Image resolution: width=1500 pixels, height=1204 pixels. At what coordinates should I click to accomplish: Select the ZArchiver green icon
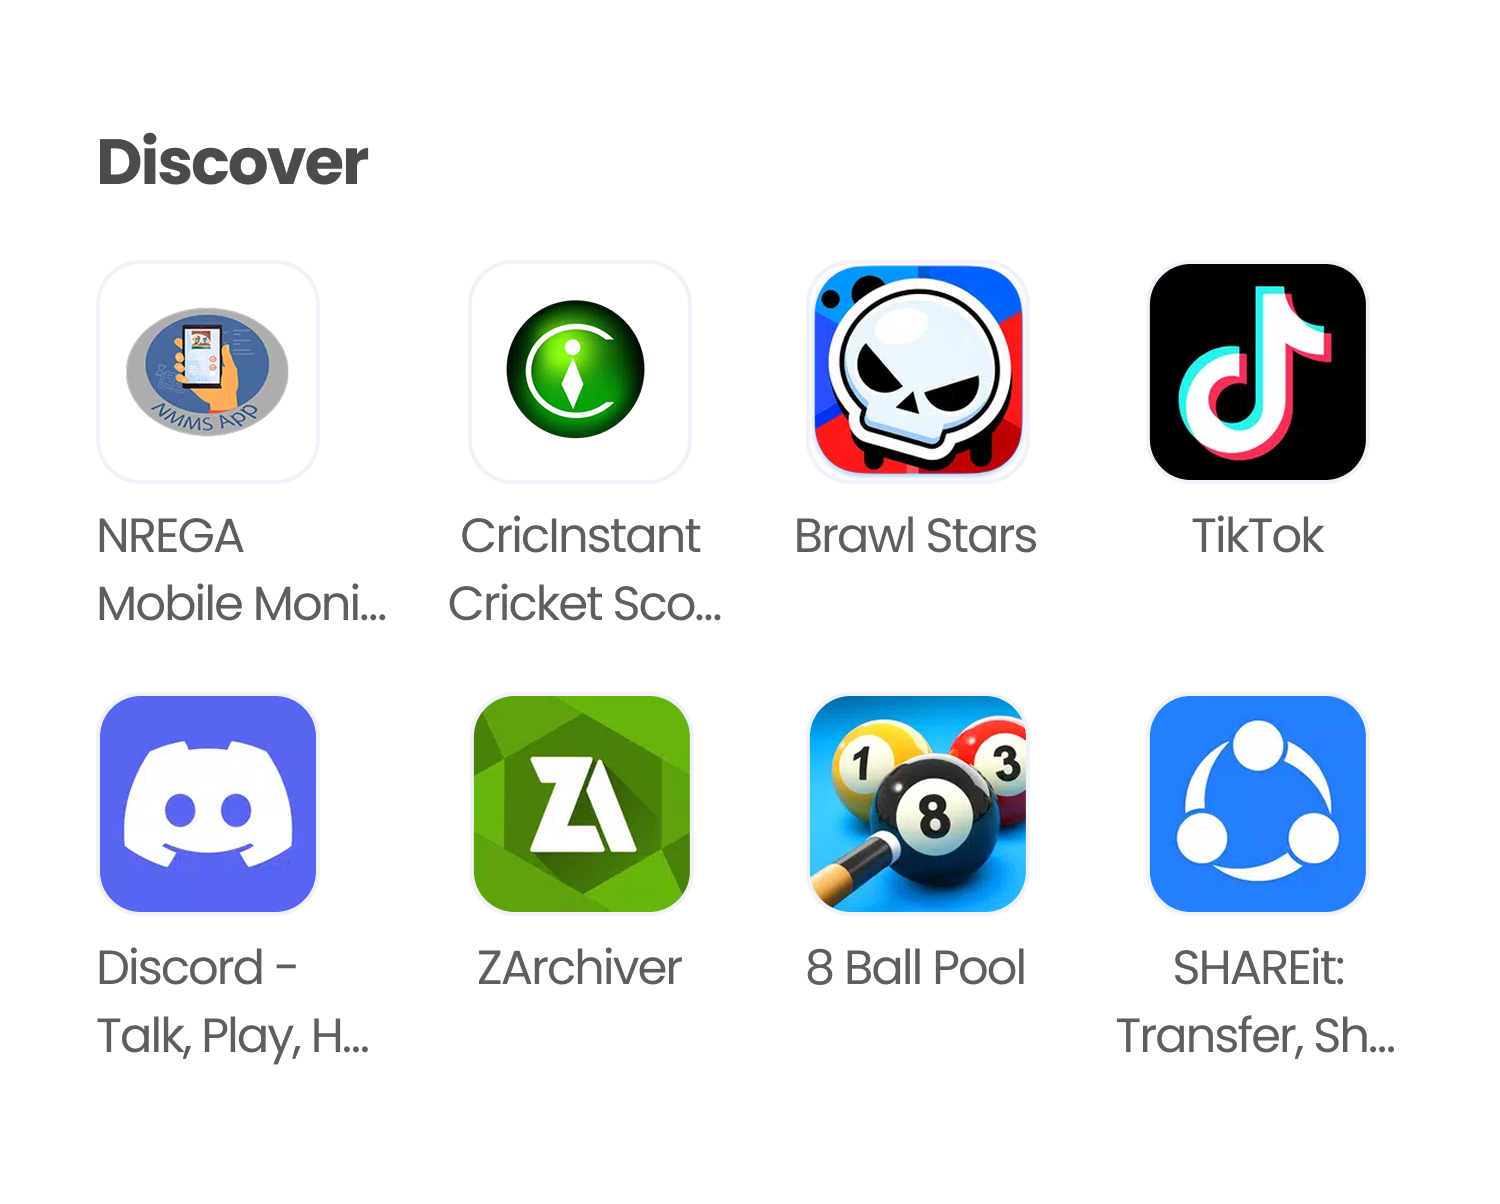[581, 804]
